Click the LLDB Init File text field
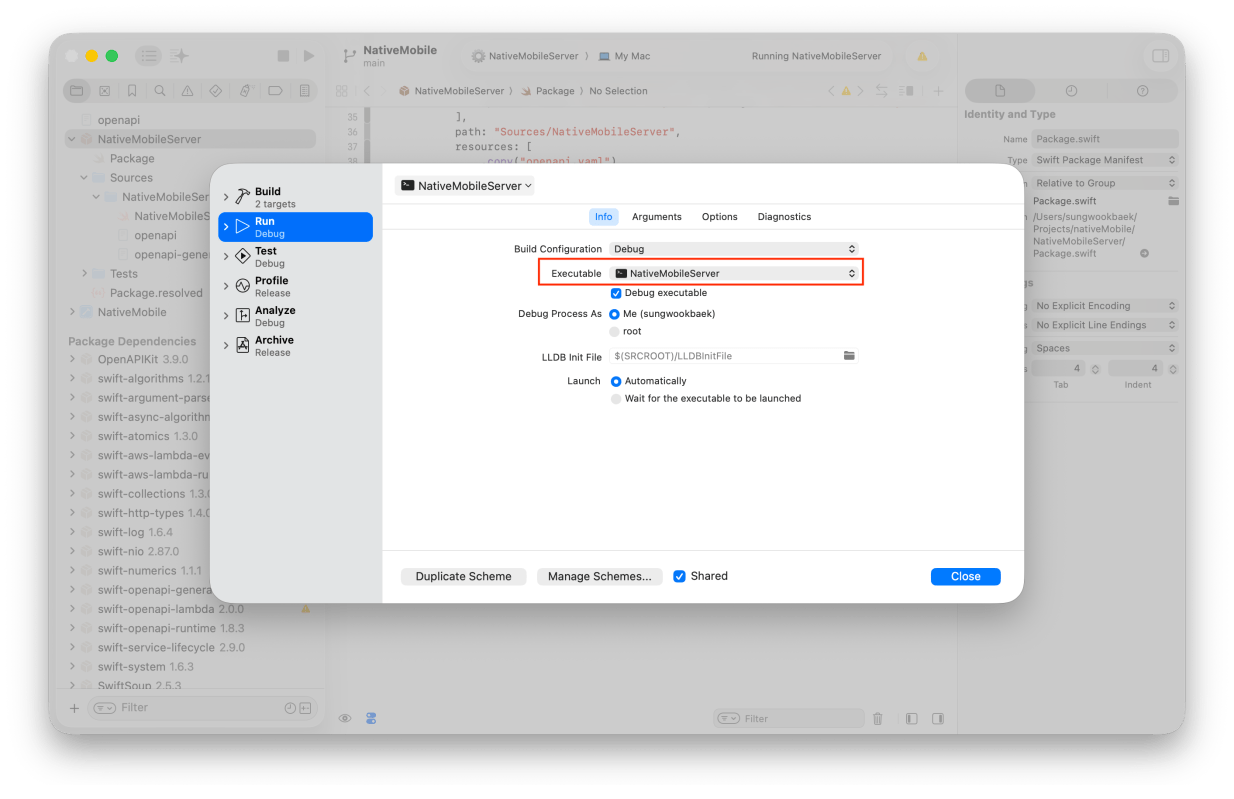 click(x=724, y=356)
